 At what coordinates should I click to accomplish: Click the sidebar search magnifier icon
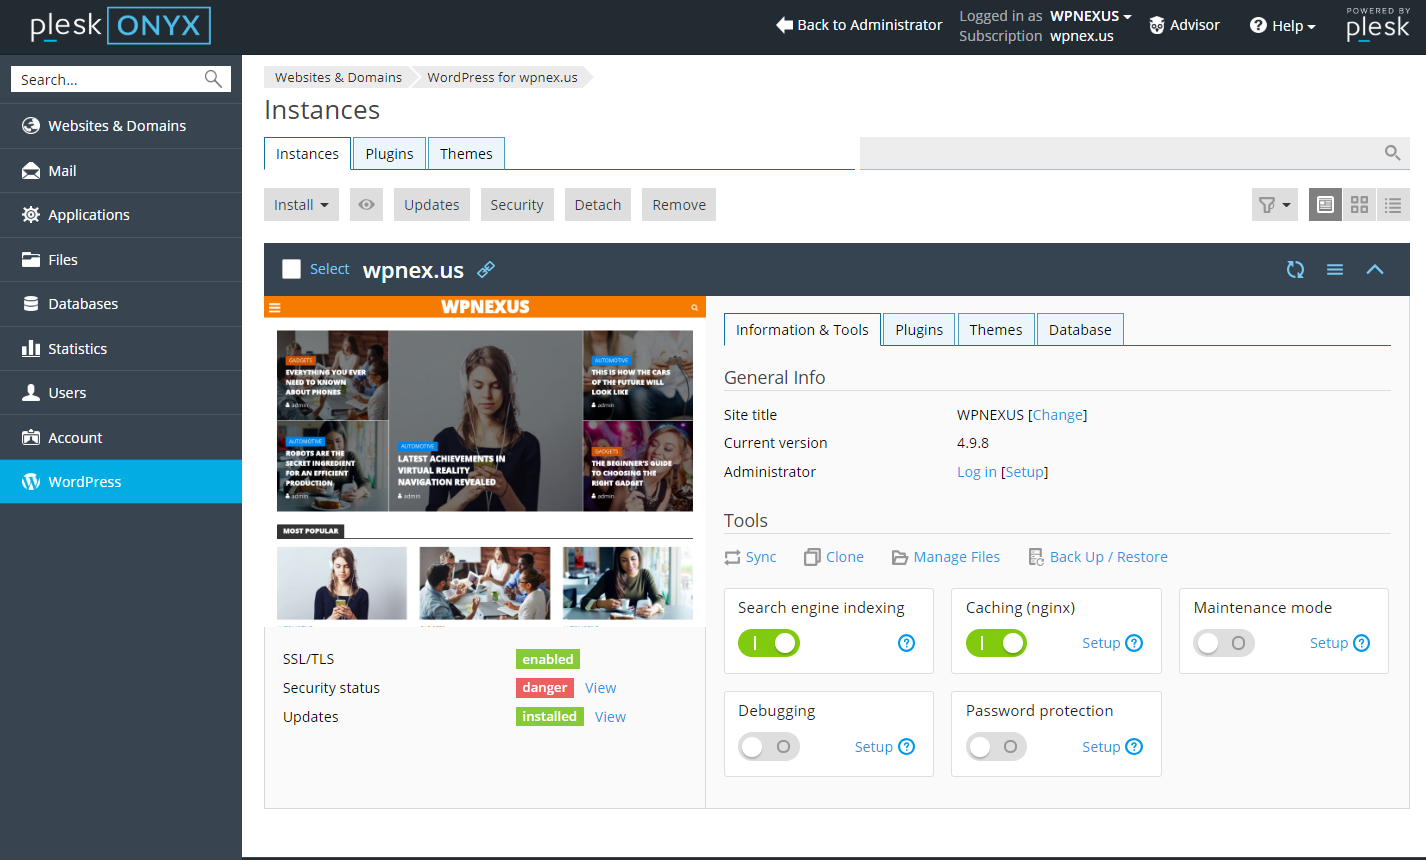213,79
